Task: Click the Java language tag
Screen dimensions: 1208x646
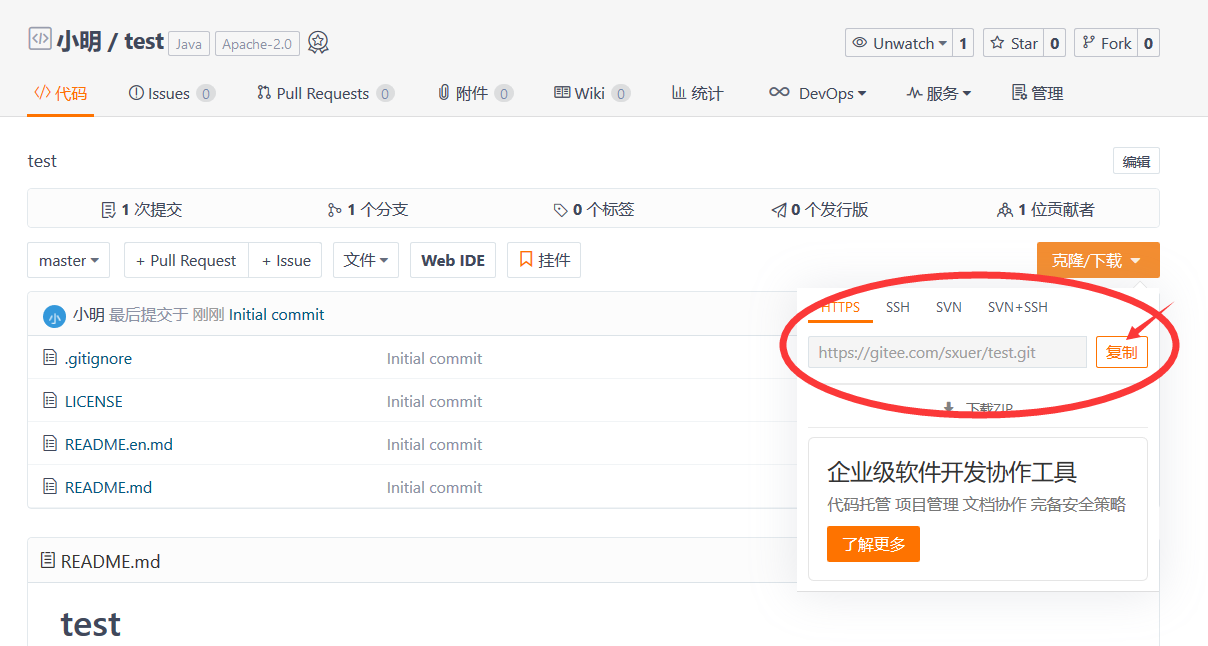Action: [189, 44]
